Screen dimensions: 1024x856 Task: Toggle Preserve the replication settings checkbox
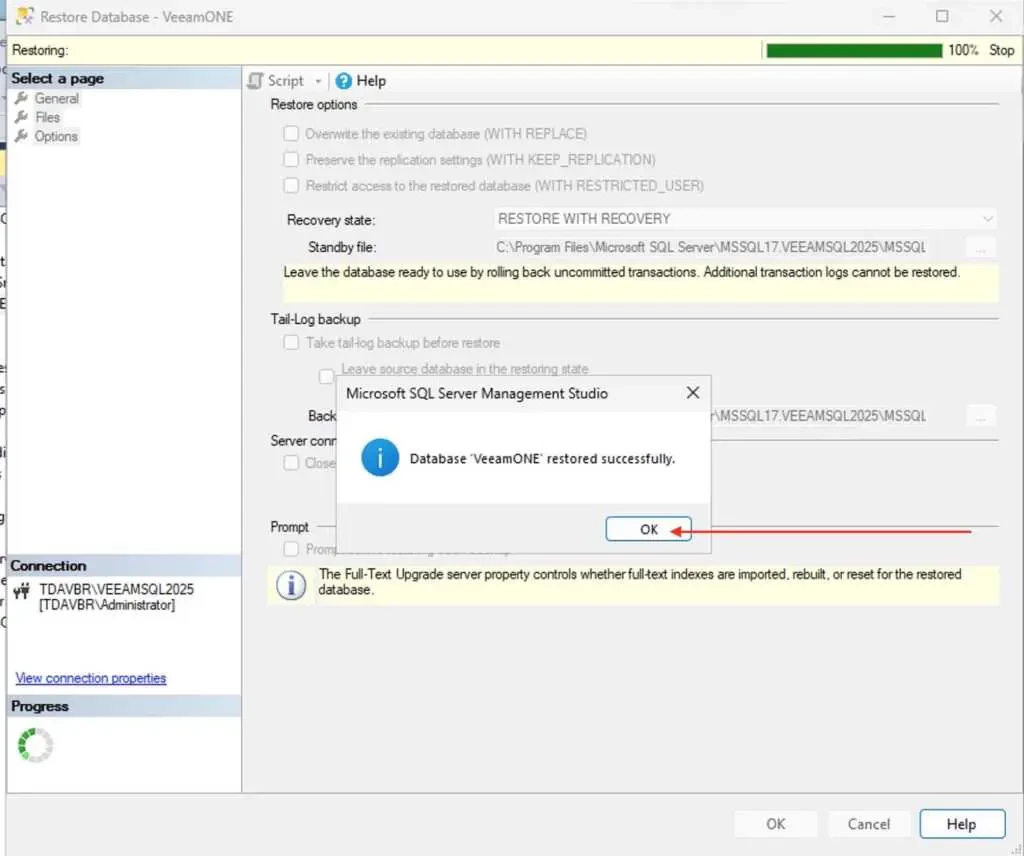291,159
